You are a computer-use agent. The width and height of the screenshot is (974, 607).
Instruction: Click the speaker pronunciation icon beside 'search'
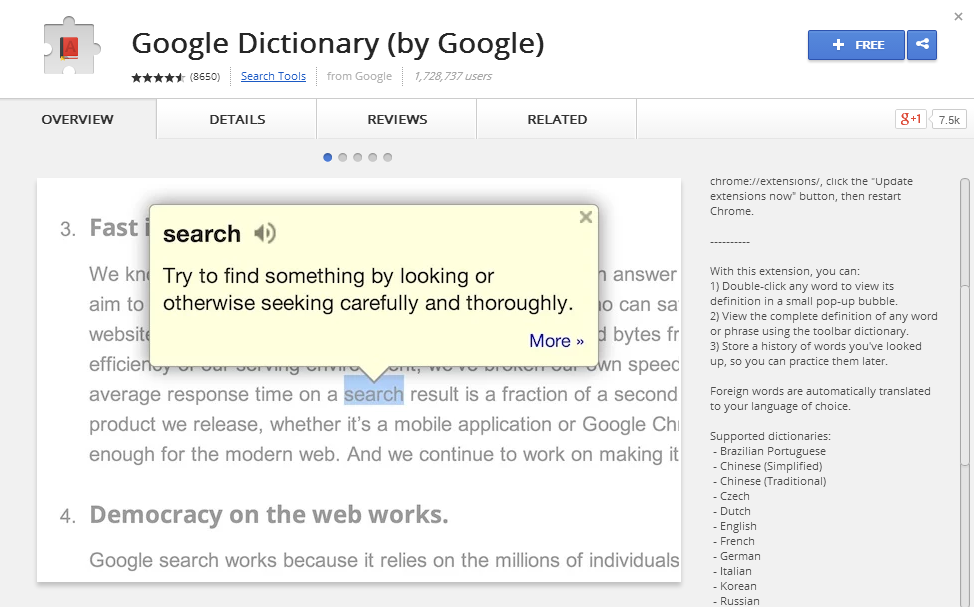(265, 234)
